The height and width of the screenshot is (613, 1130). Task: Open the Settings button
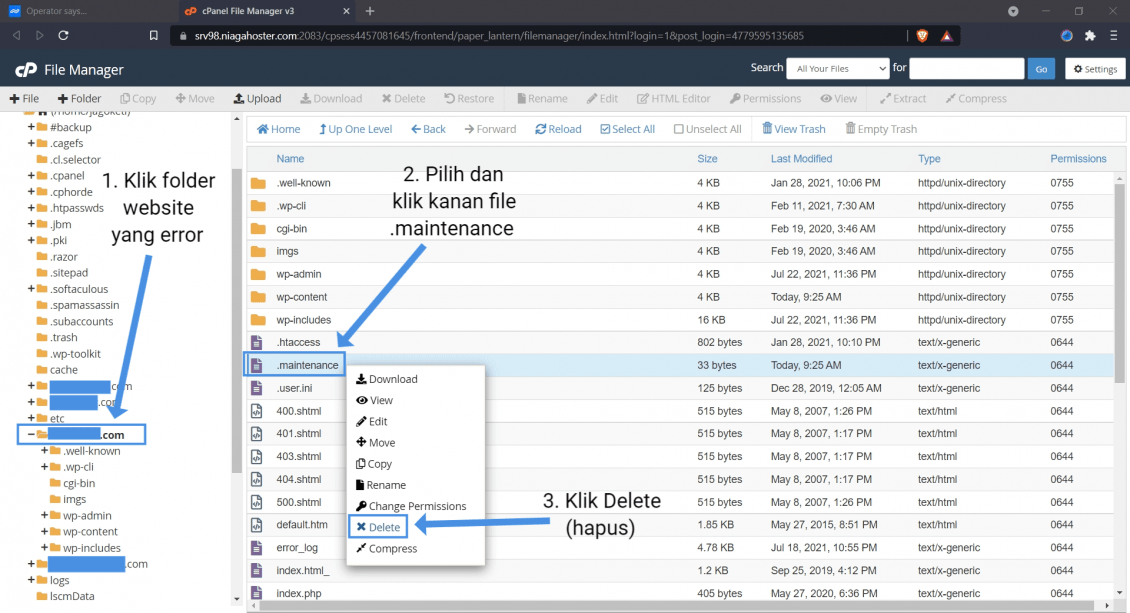click(x=1093, y=69)
